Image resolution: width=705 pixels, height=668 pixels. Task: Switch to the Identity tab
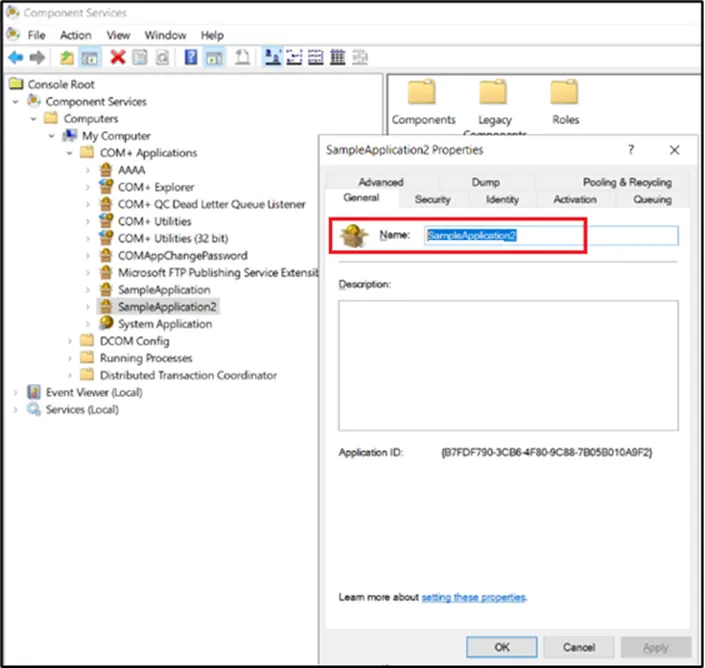coord(502,199)
